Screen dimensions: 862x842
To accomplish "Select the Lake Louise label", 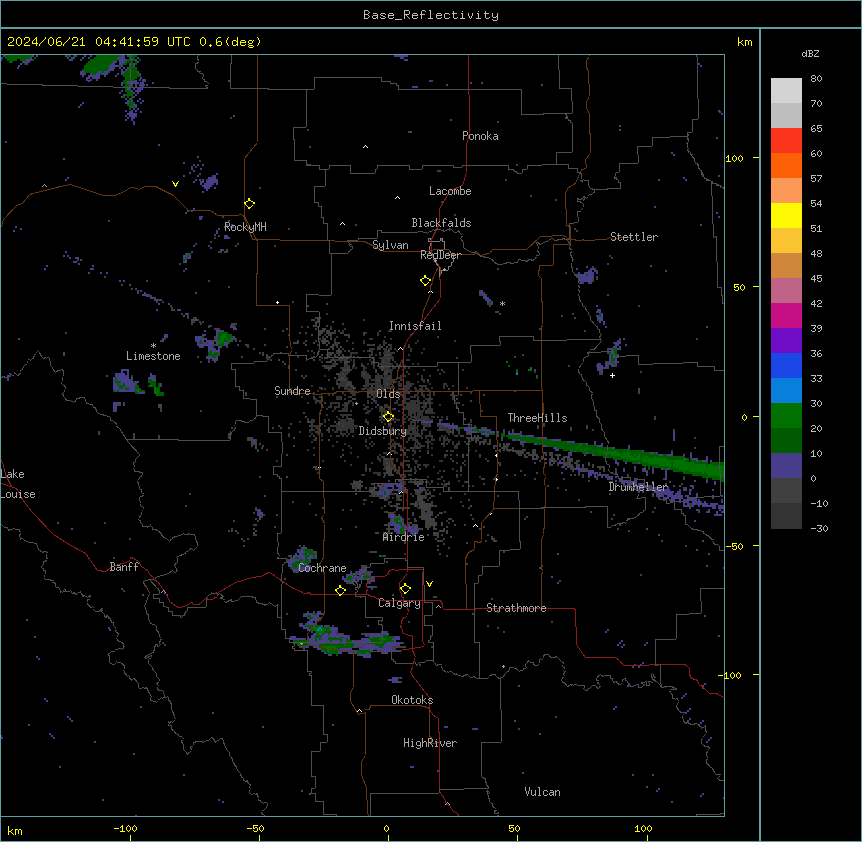I will pos(18,484).
